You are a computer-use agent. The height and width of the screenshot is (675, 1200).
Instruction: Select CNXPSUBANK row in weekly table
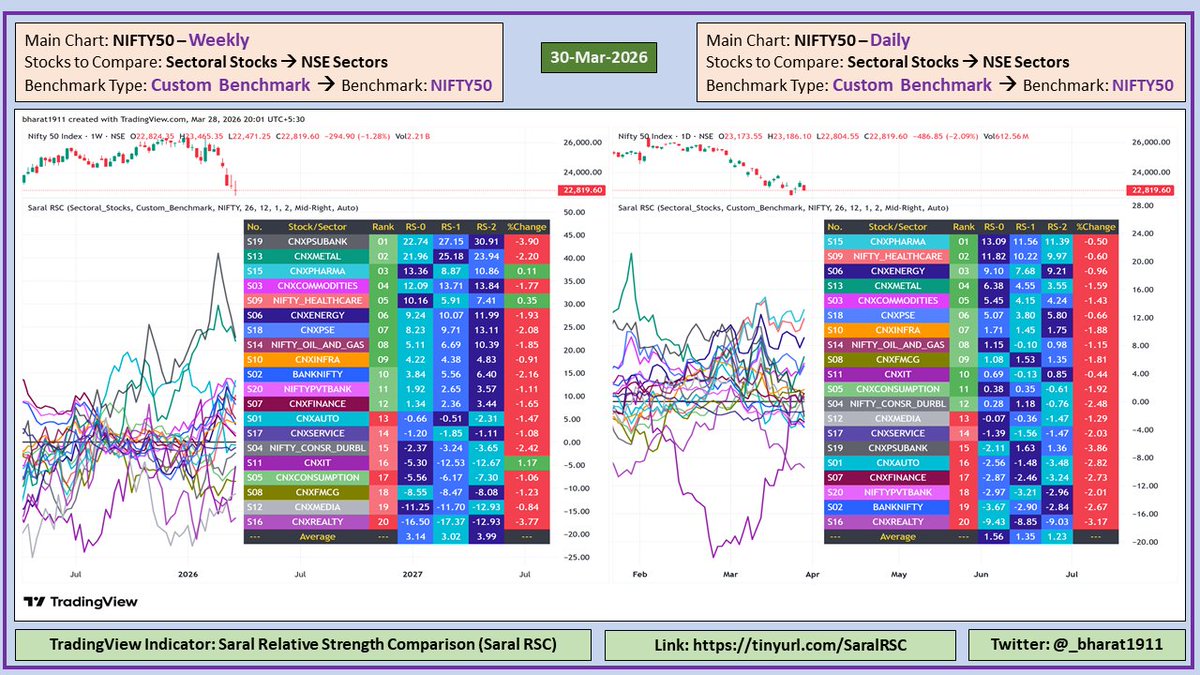[x=397, y=241]
